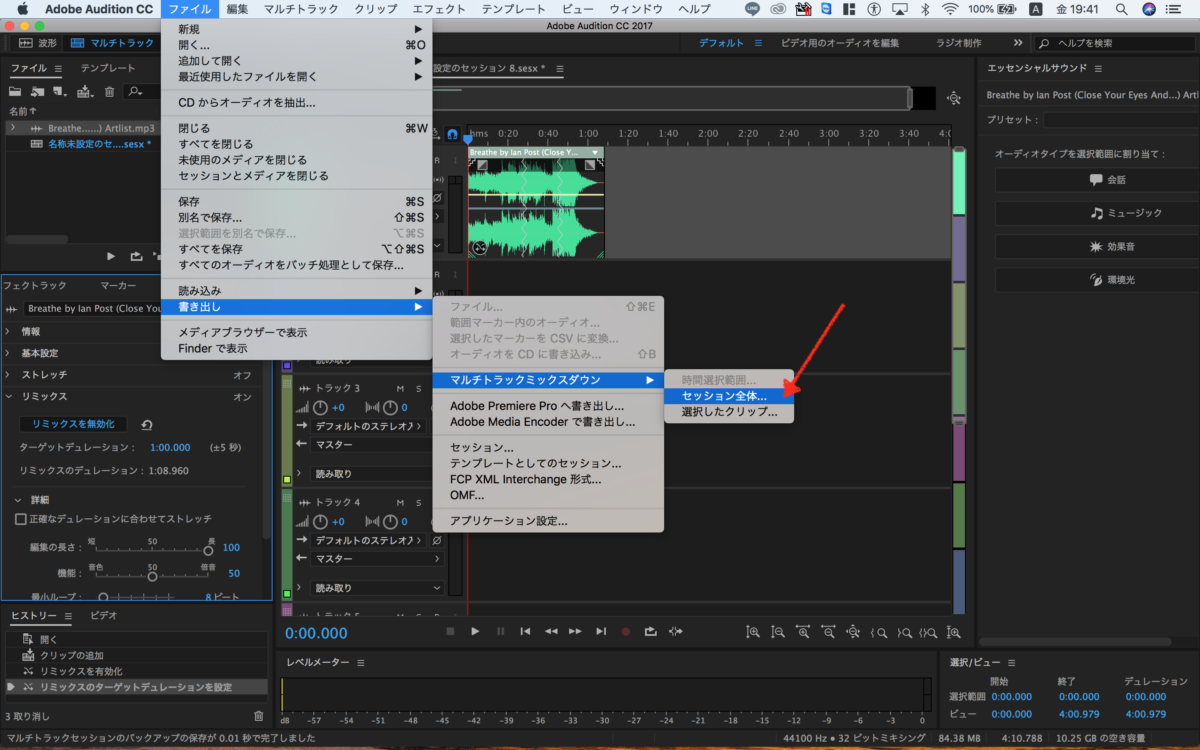Click the red record button
This screenshot has height=750, width=1200.
[626, 631]
